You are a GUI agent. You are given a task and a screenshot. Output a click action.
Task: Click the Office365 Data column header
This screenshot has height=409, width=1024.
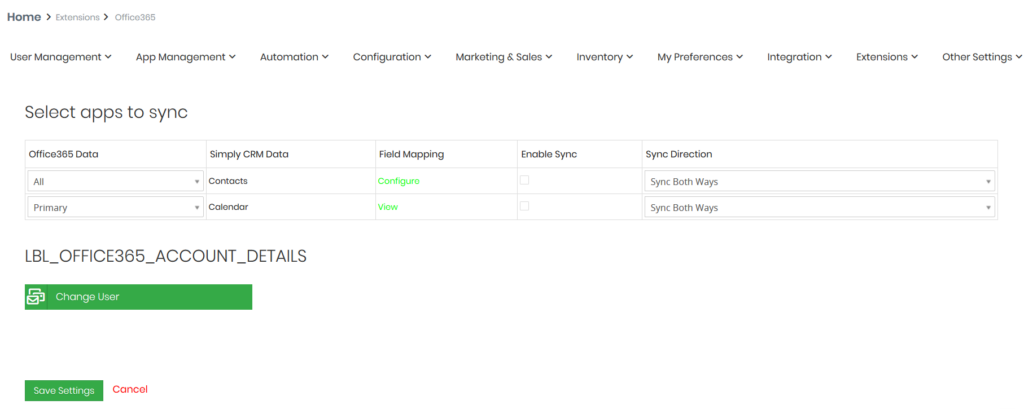point(63,154)
